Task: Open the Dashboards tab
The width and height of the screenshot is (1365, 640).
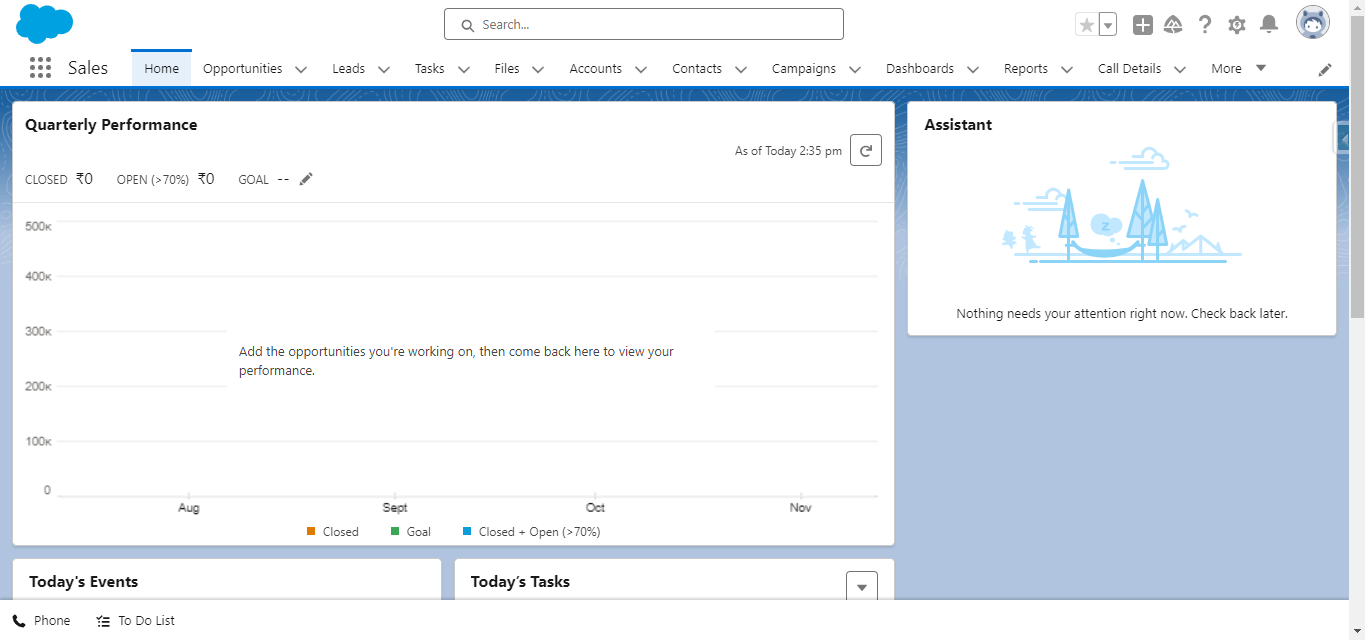Action: [x=920, y=69]
